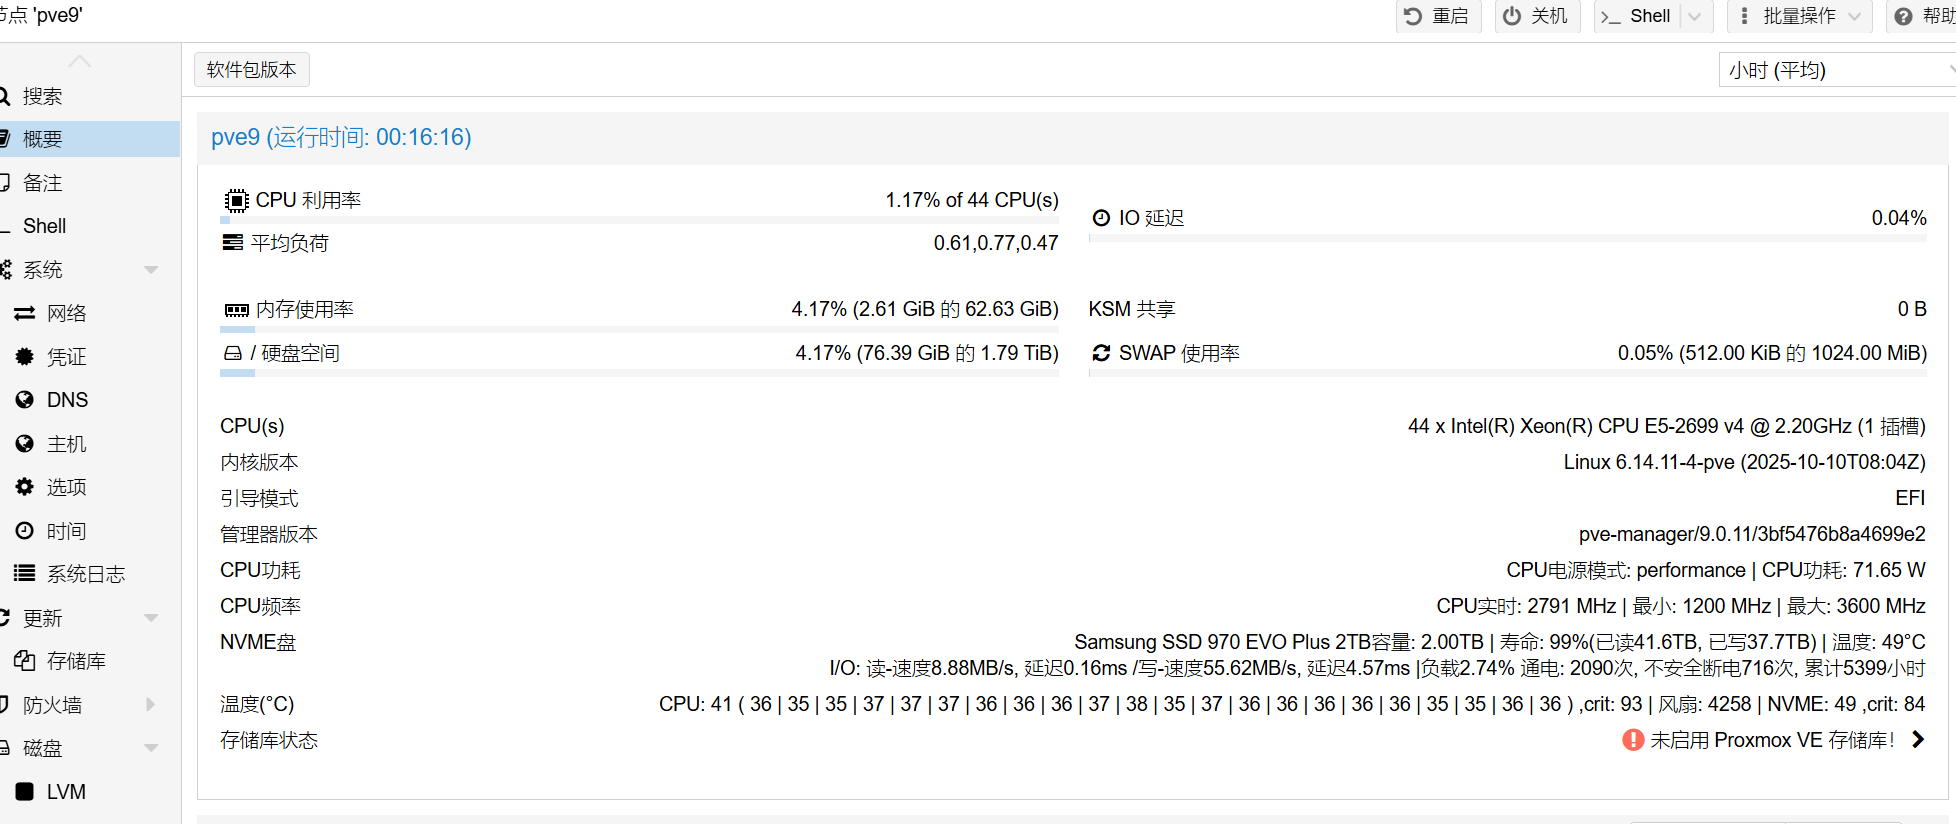This screenshot has width=1956, height=824.
Task: Click the repository (存储库) files icon
Action: coord(25,661)
